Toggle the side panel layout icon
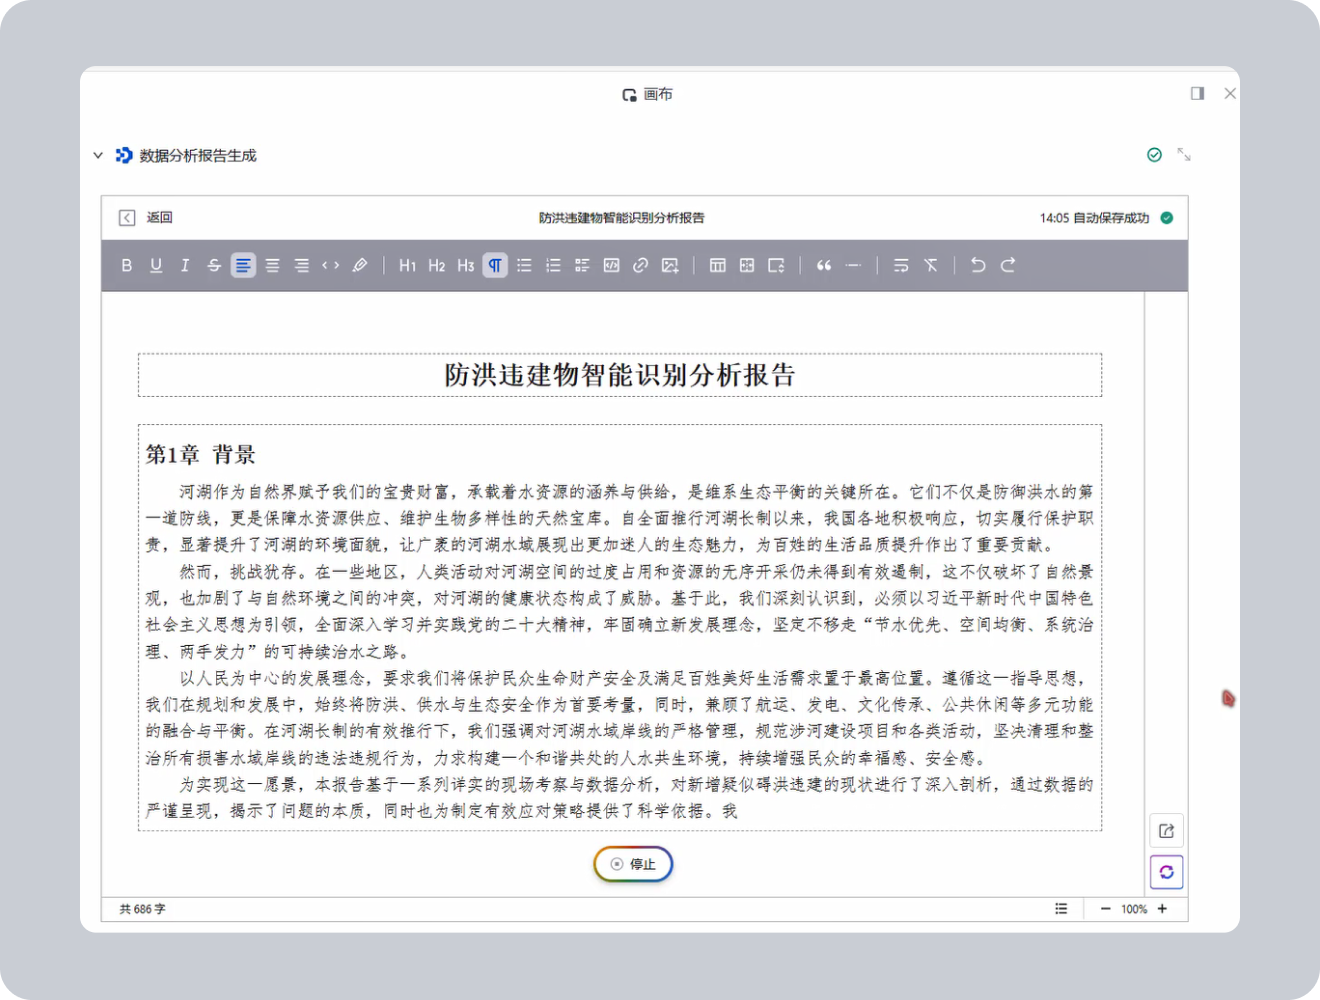1320x1000 pixels. [1197, 93]
